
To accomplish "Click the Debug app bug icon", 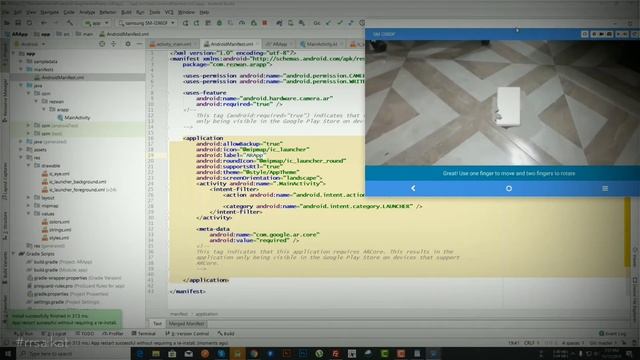I will point(219,23).
